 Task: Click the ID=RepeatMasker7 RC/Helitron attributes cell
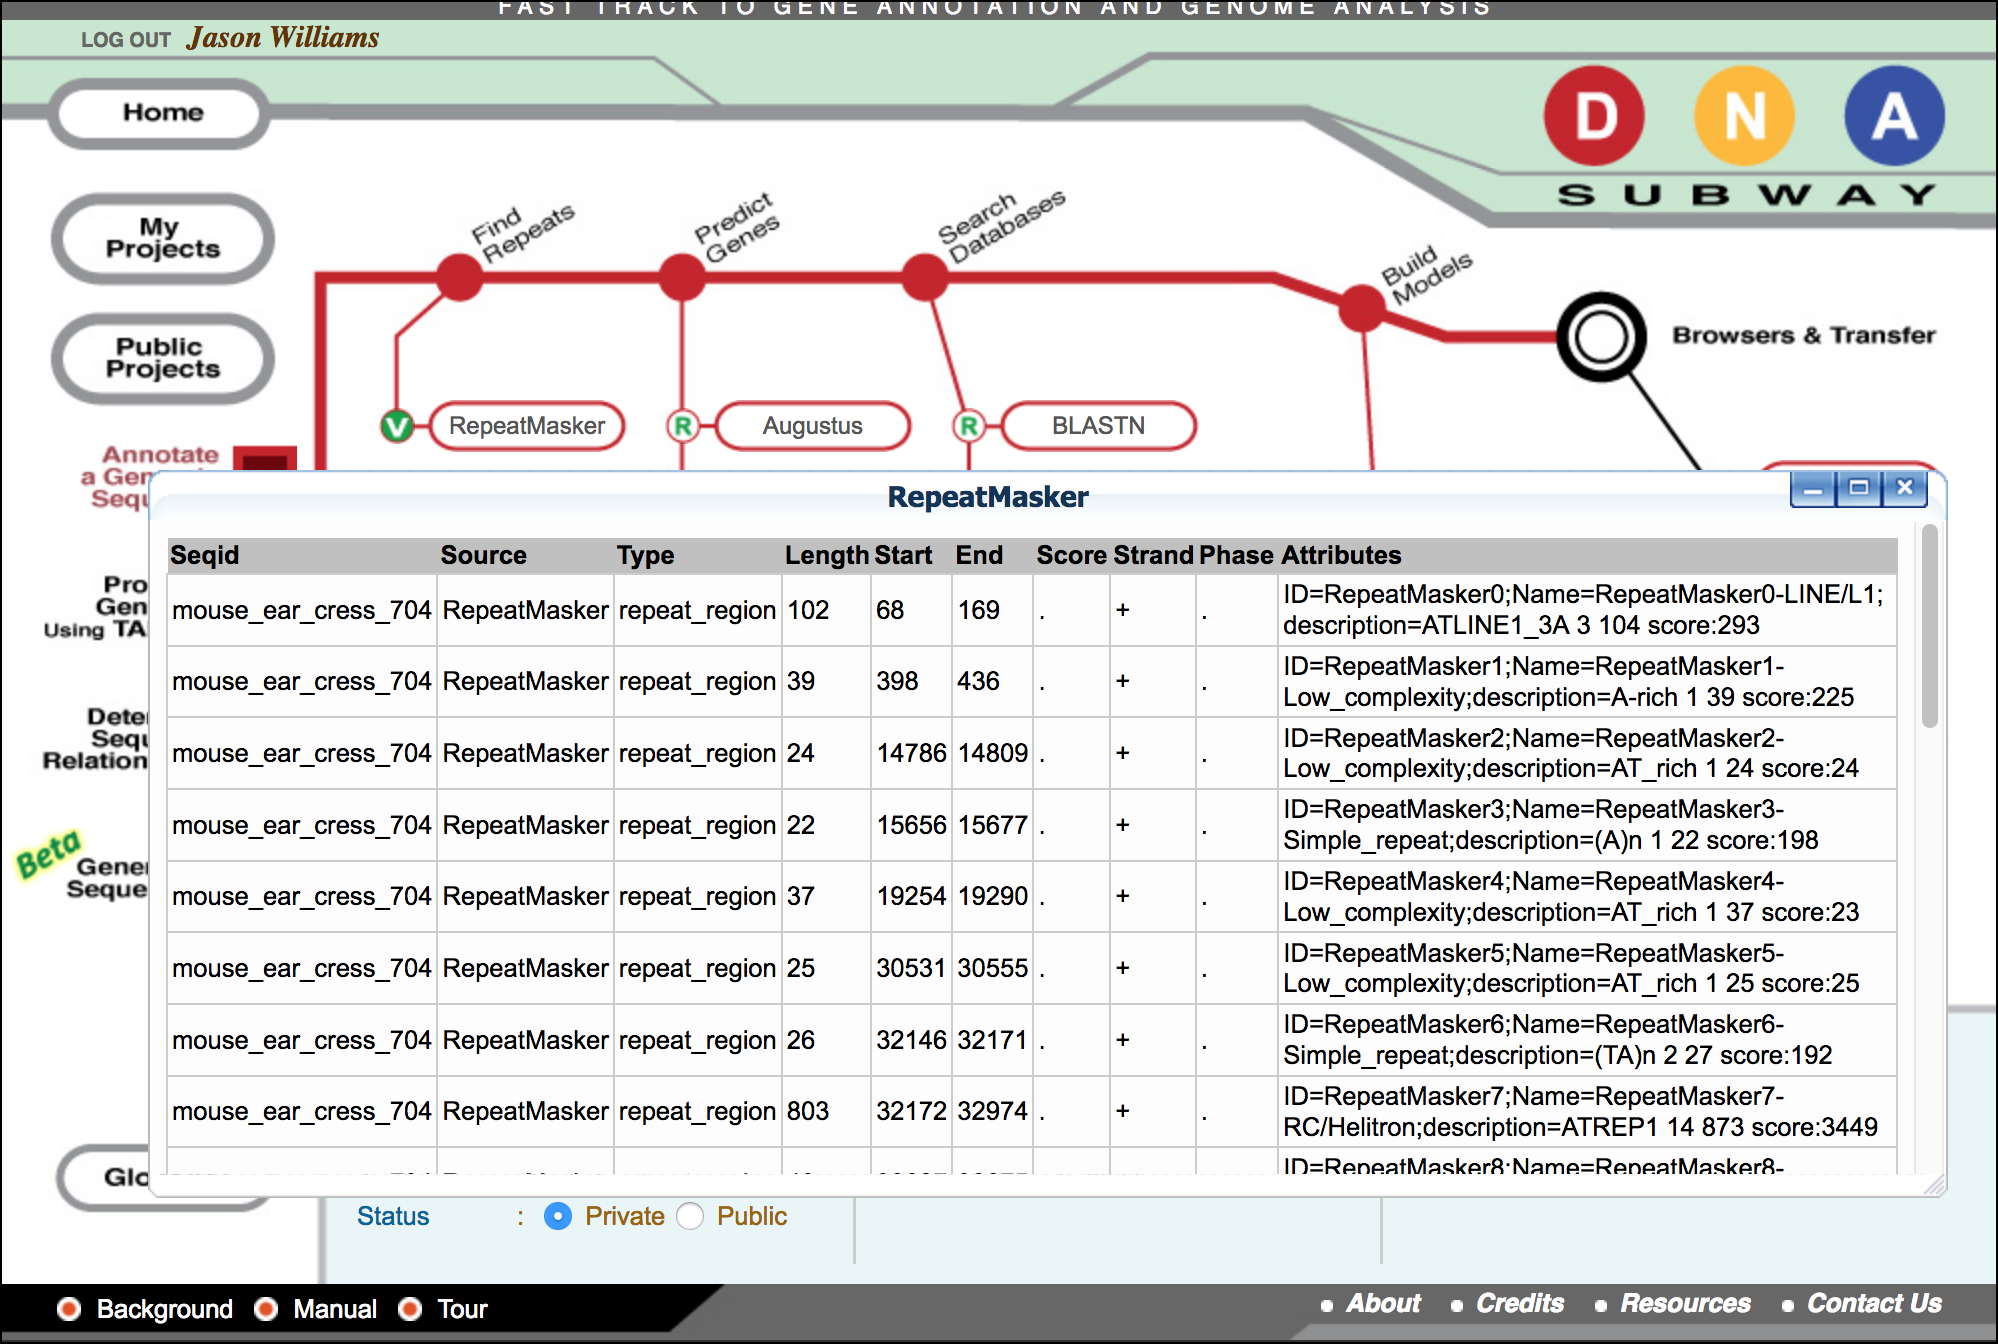1586,1111
